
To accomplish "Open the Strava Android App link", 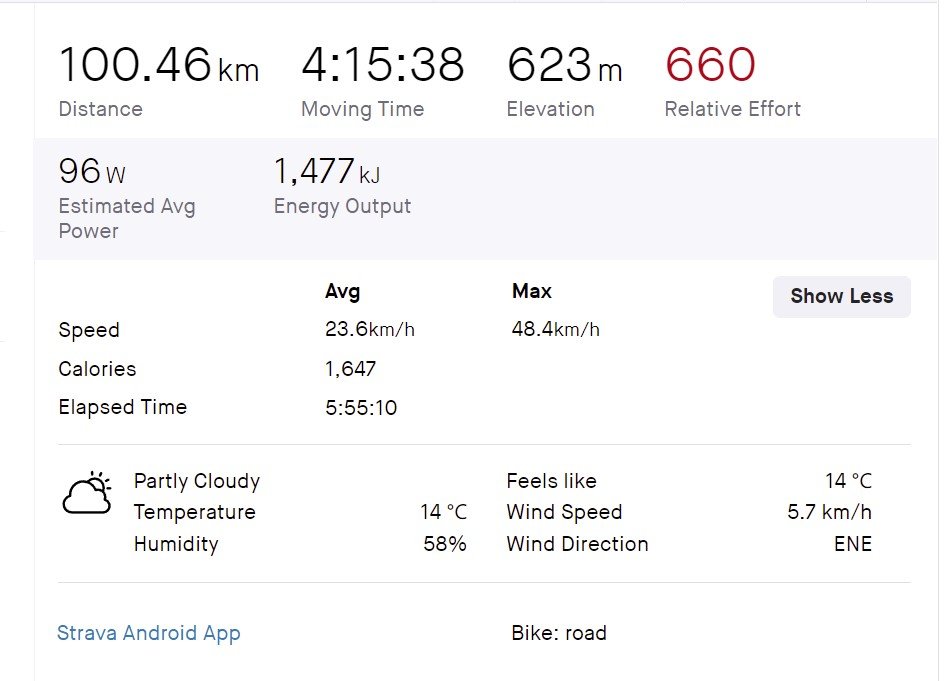I will pyautogui.click(x=149, y=633).
